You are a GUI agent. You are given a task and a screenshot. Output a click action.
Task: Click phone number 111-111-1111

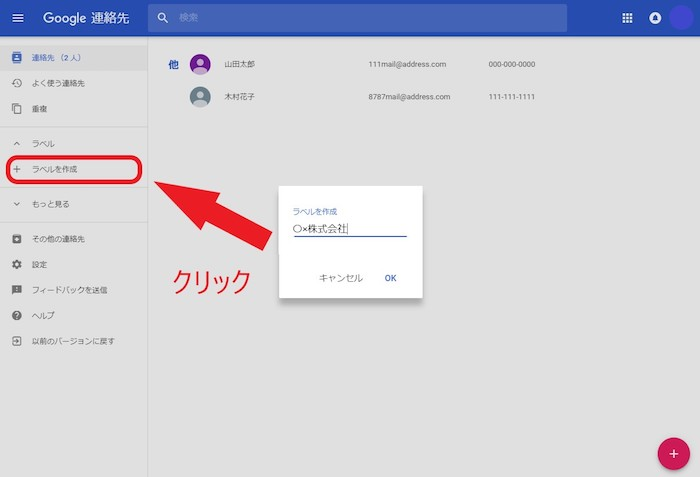(512, 96)
